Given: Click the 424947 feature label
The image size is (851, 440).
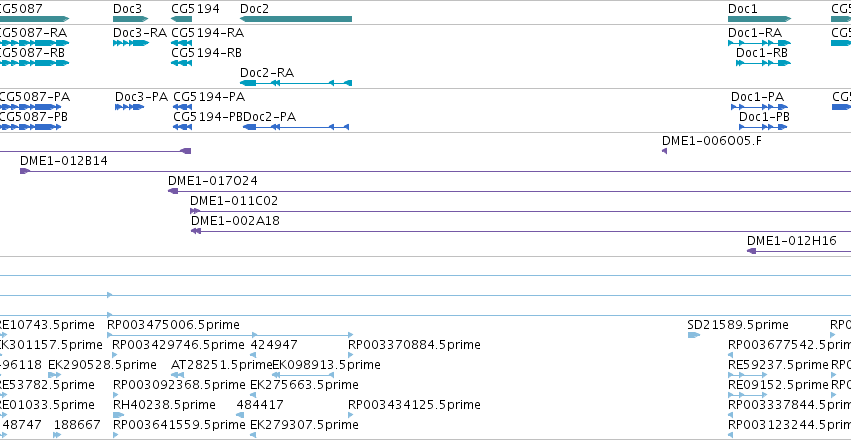Looking at the screenshot, I should [x=274, y=345].
